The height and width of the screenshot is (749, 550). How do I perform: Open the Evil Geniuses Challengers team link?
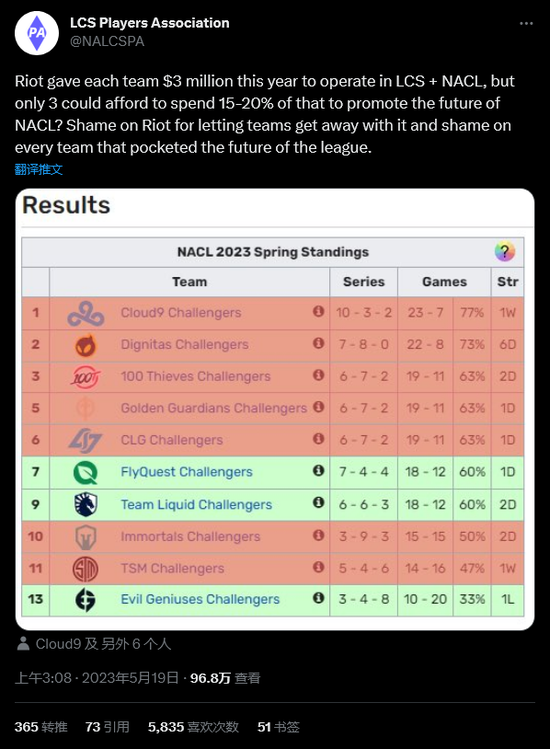pyautogui.click(x=200, y=599)
